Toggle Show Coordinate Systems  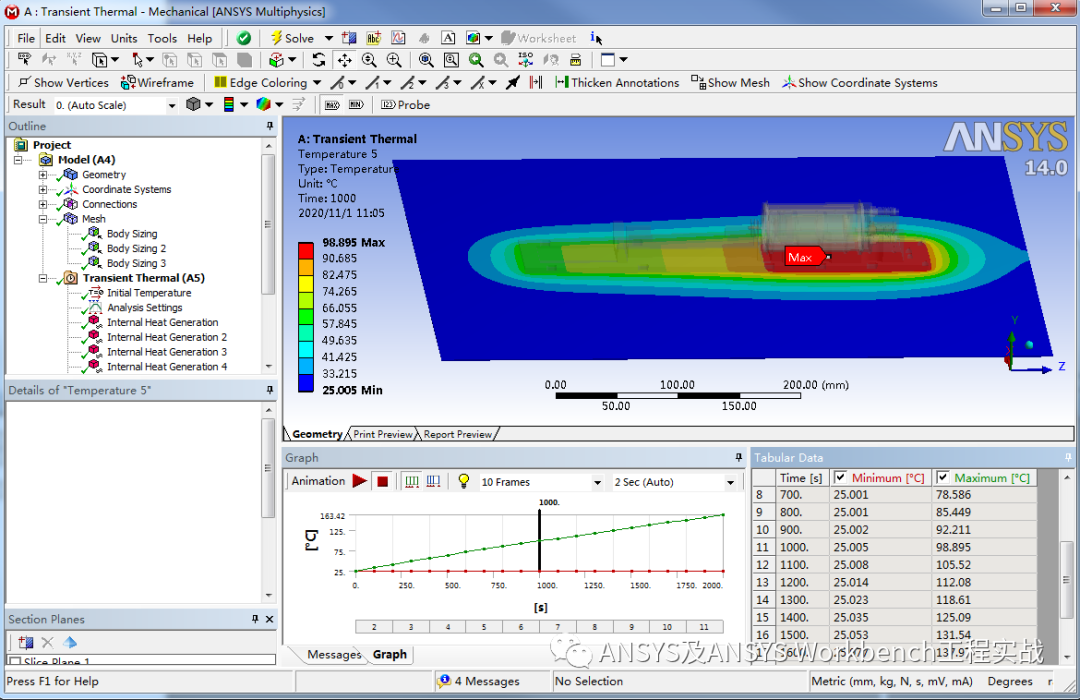[860, 83]
